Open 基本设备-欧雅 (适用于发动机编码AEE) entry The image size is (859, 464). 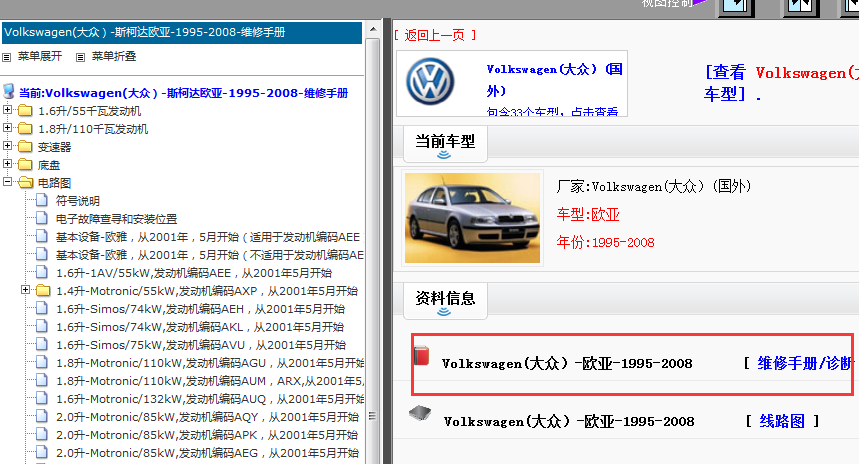pyautogui.click(x=208, y=237)
